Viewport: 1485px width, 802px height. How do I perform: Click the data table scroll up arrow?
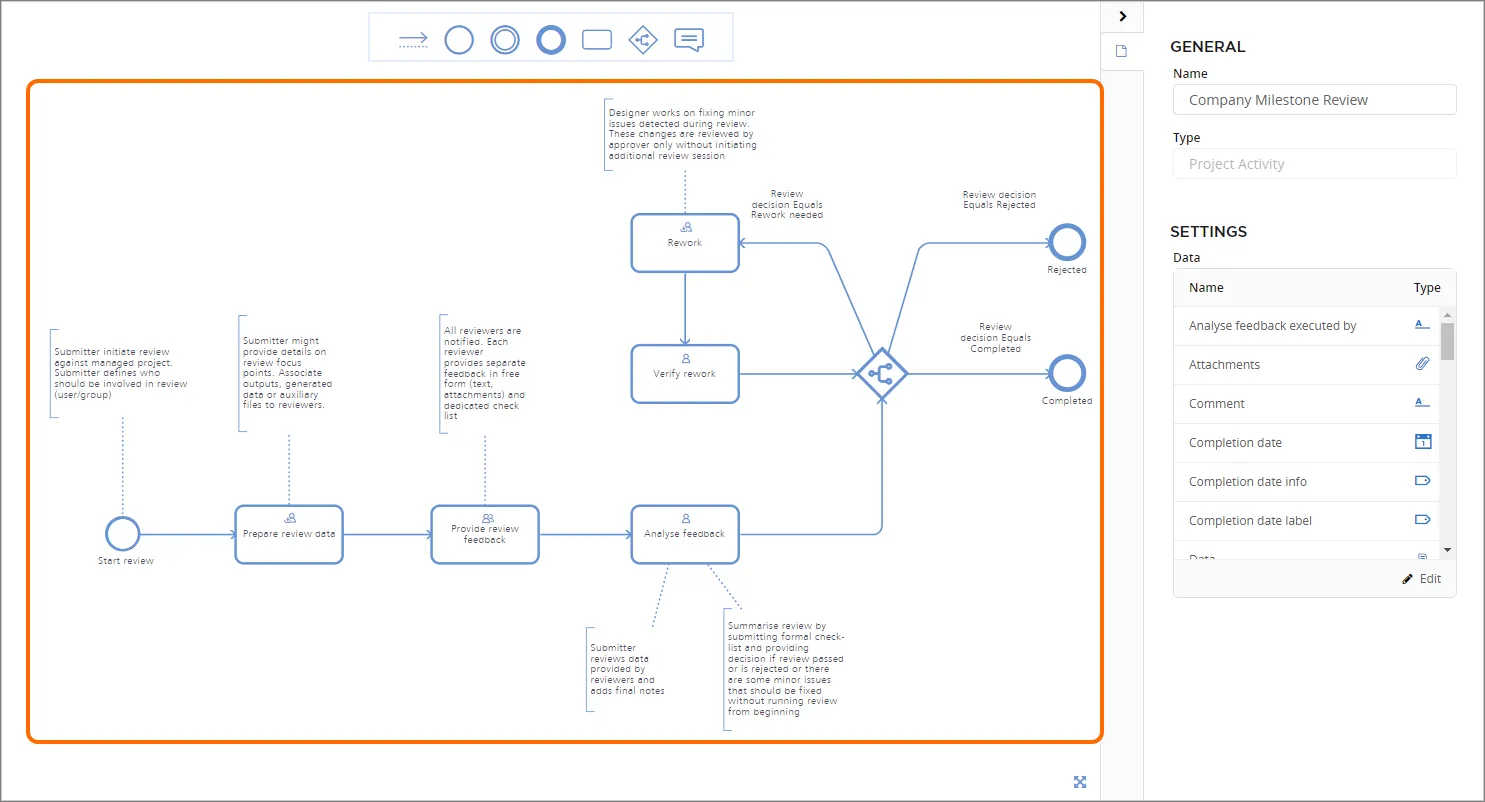1448,315
